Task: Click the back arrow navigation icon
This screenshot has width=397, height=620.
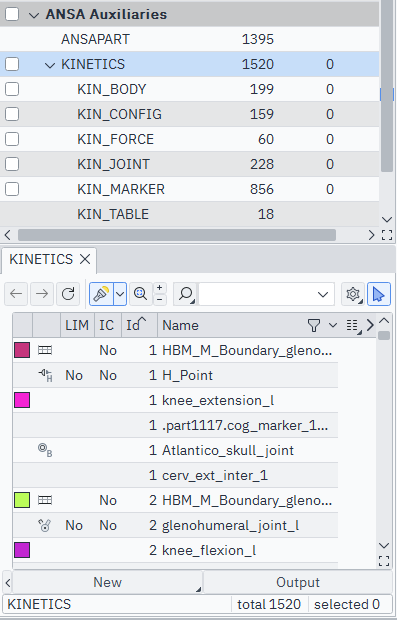Action: (x=16, y=294)
